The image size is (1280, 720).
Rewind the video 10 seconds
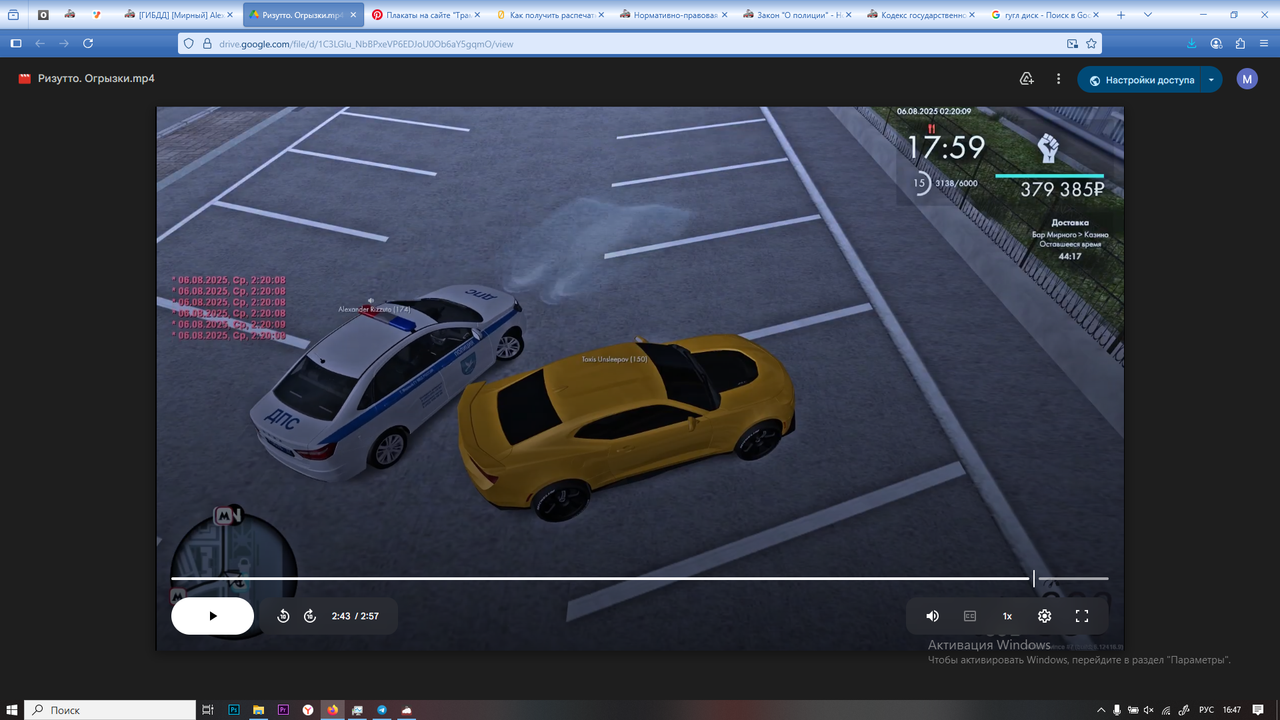coord(283,616)
